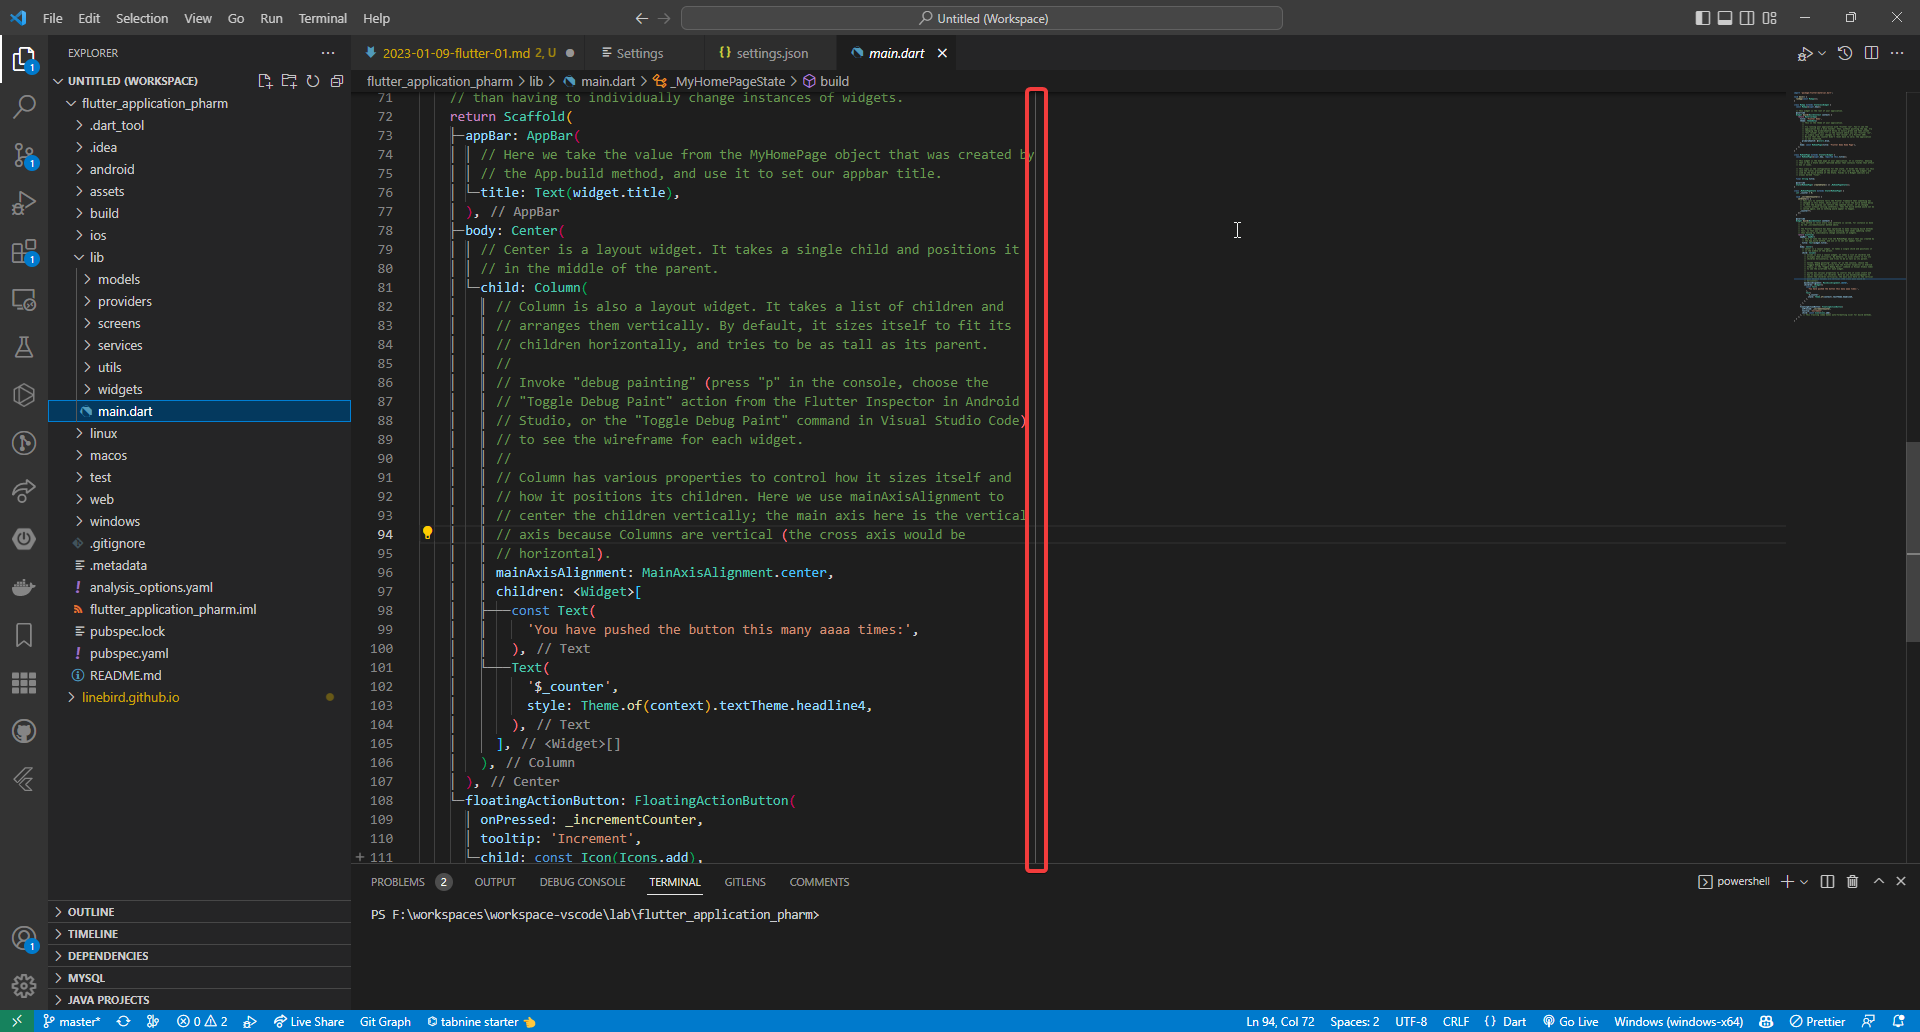
Task: Click the editor vertical scrollbar
Action: [x=1912, y=540]
